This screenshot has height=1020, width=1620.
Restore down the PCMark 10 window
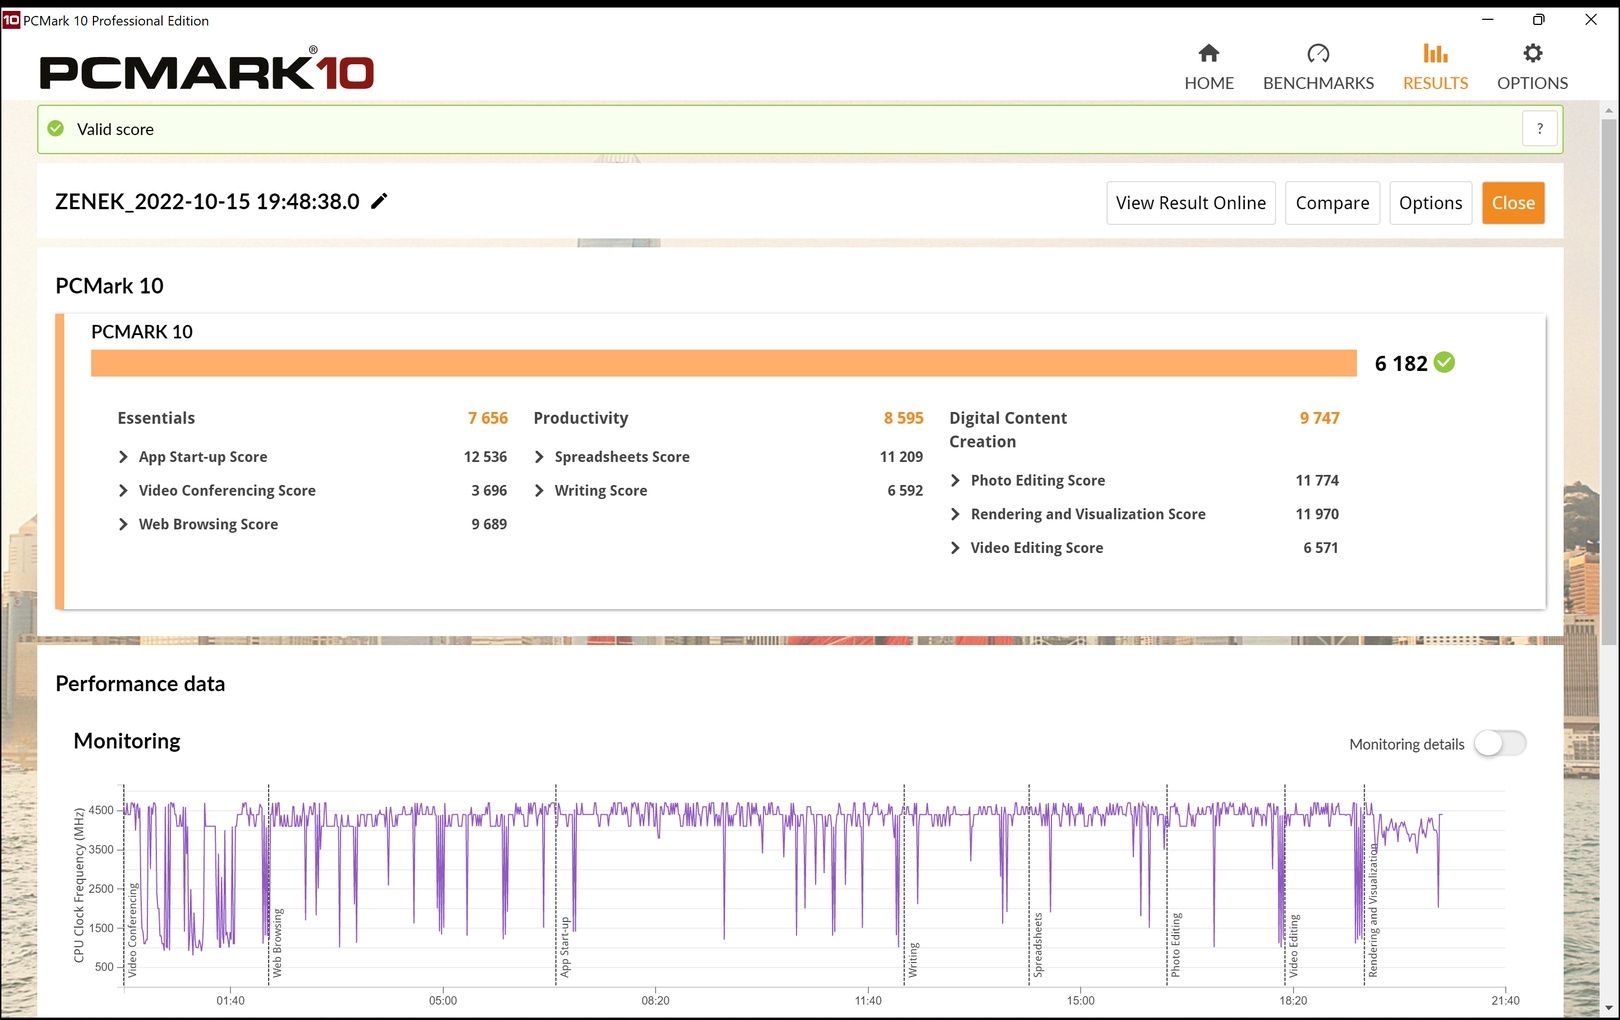click(1539, 20)
